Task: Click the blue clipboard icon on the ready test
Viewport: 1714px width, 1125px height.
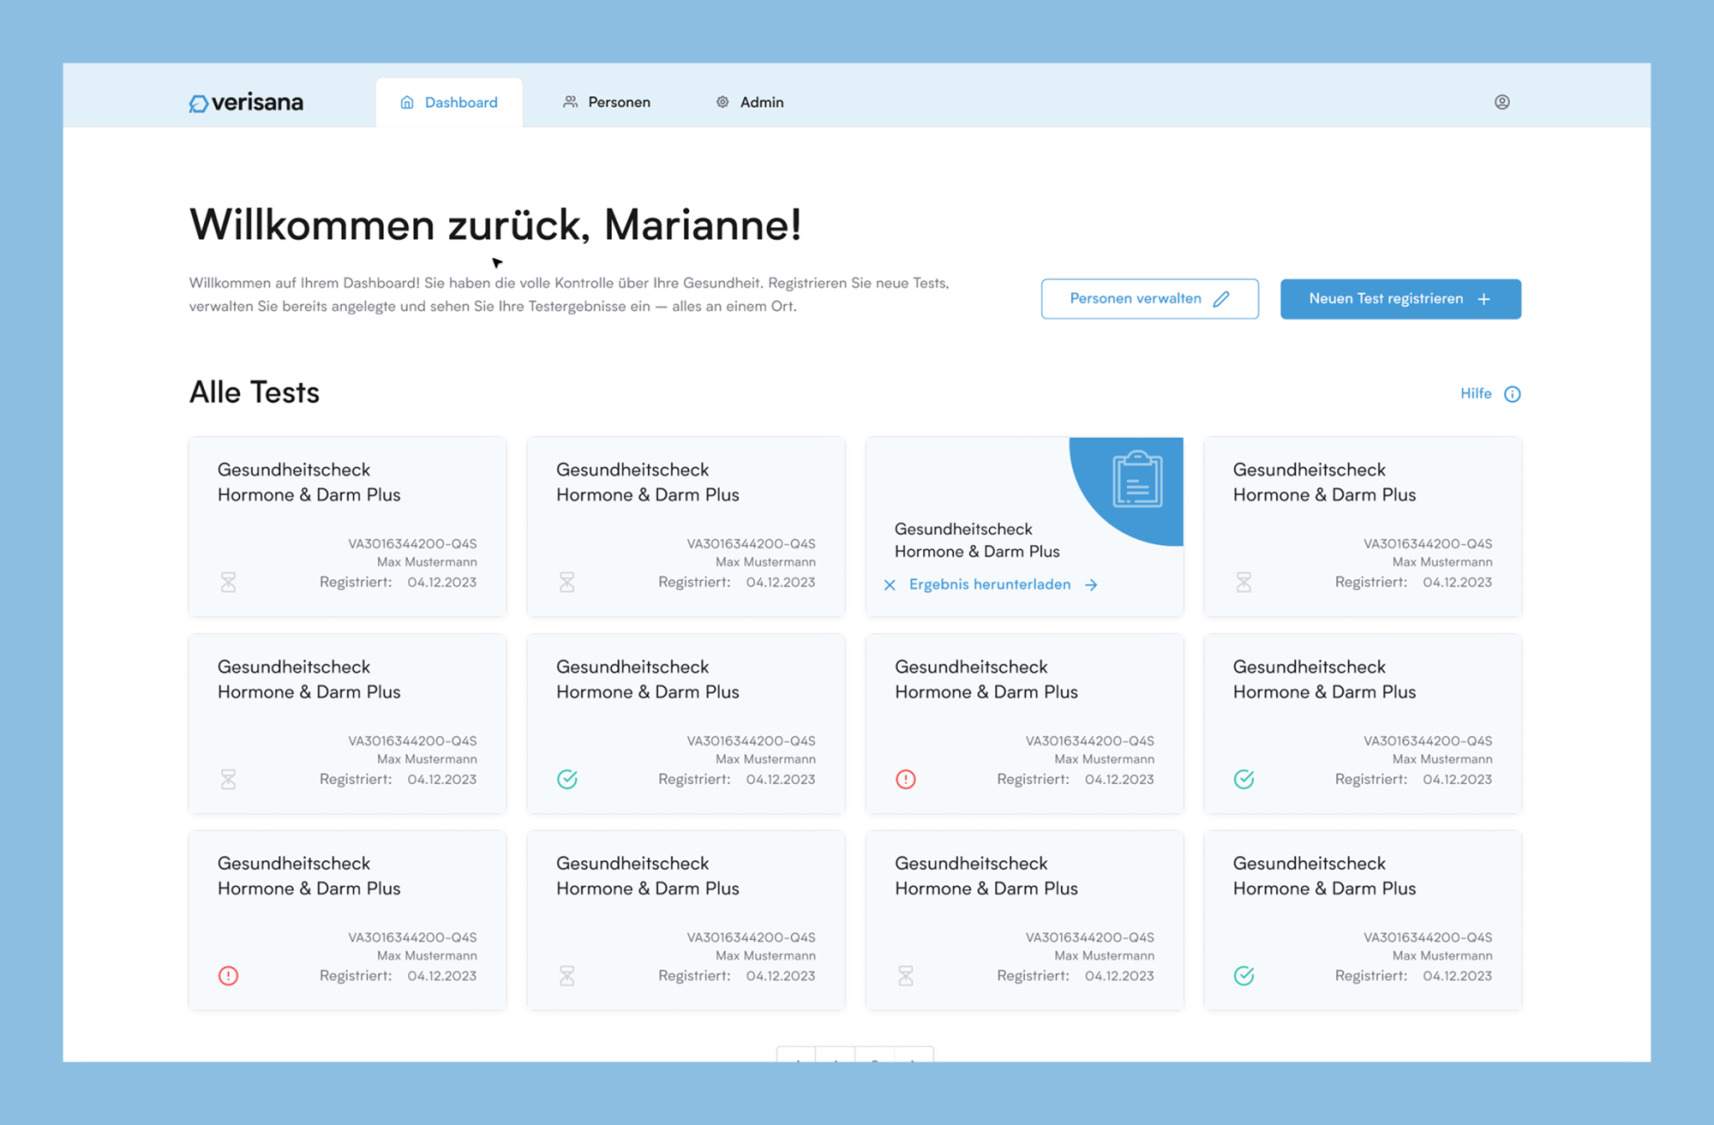Action: tap(1136, 481)
